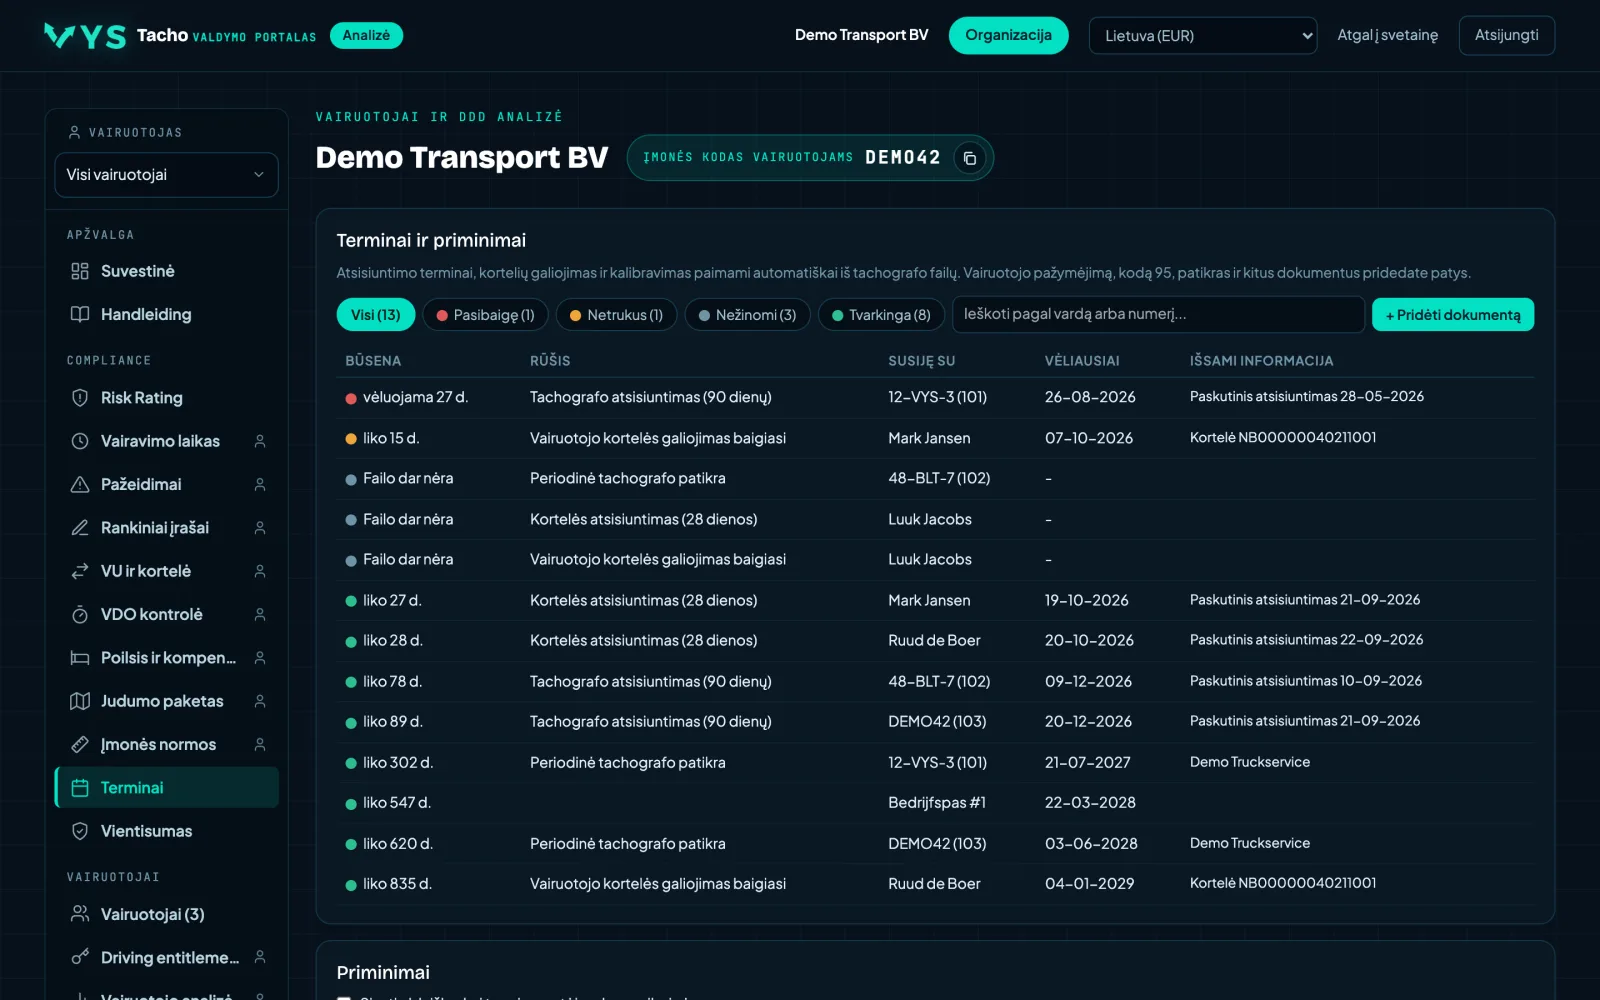Filter by Pasibaigę (1) status
Screen dimensions: 1600x1000
coord(486,315)
